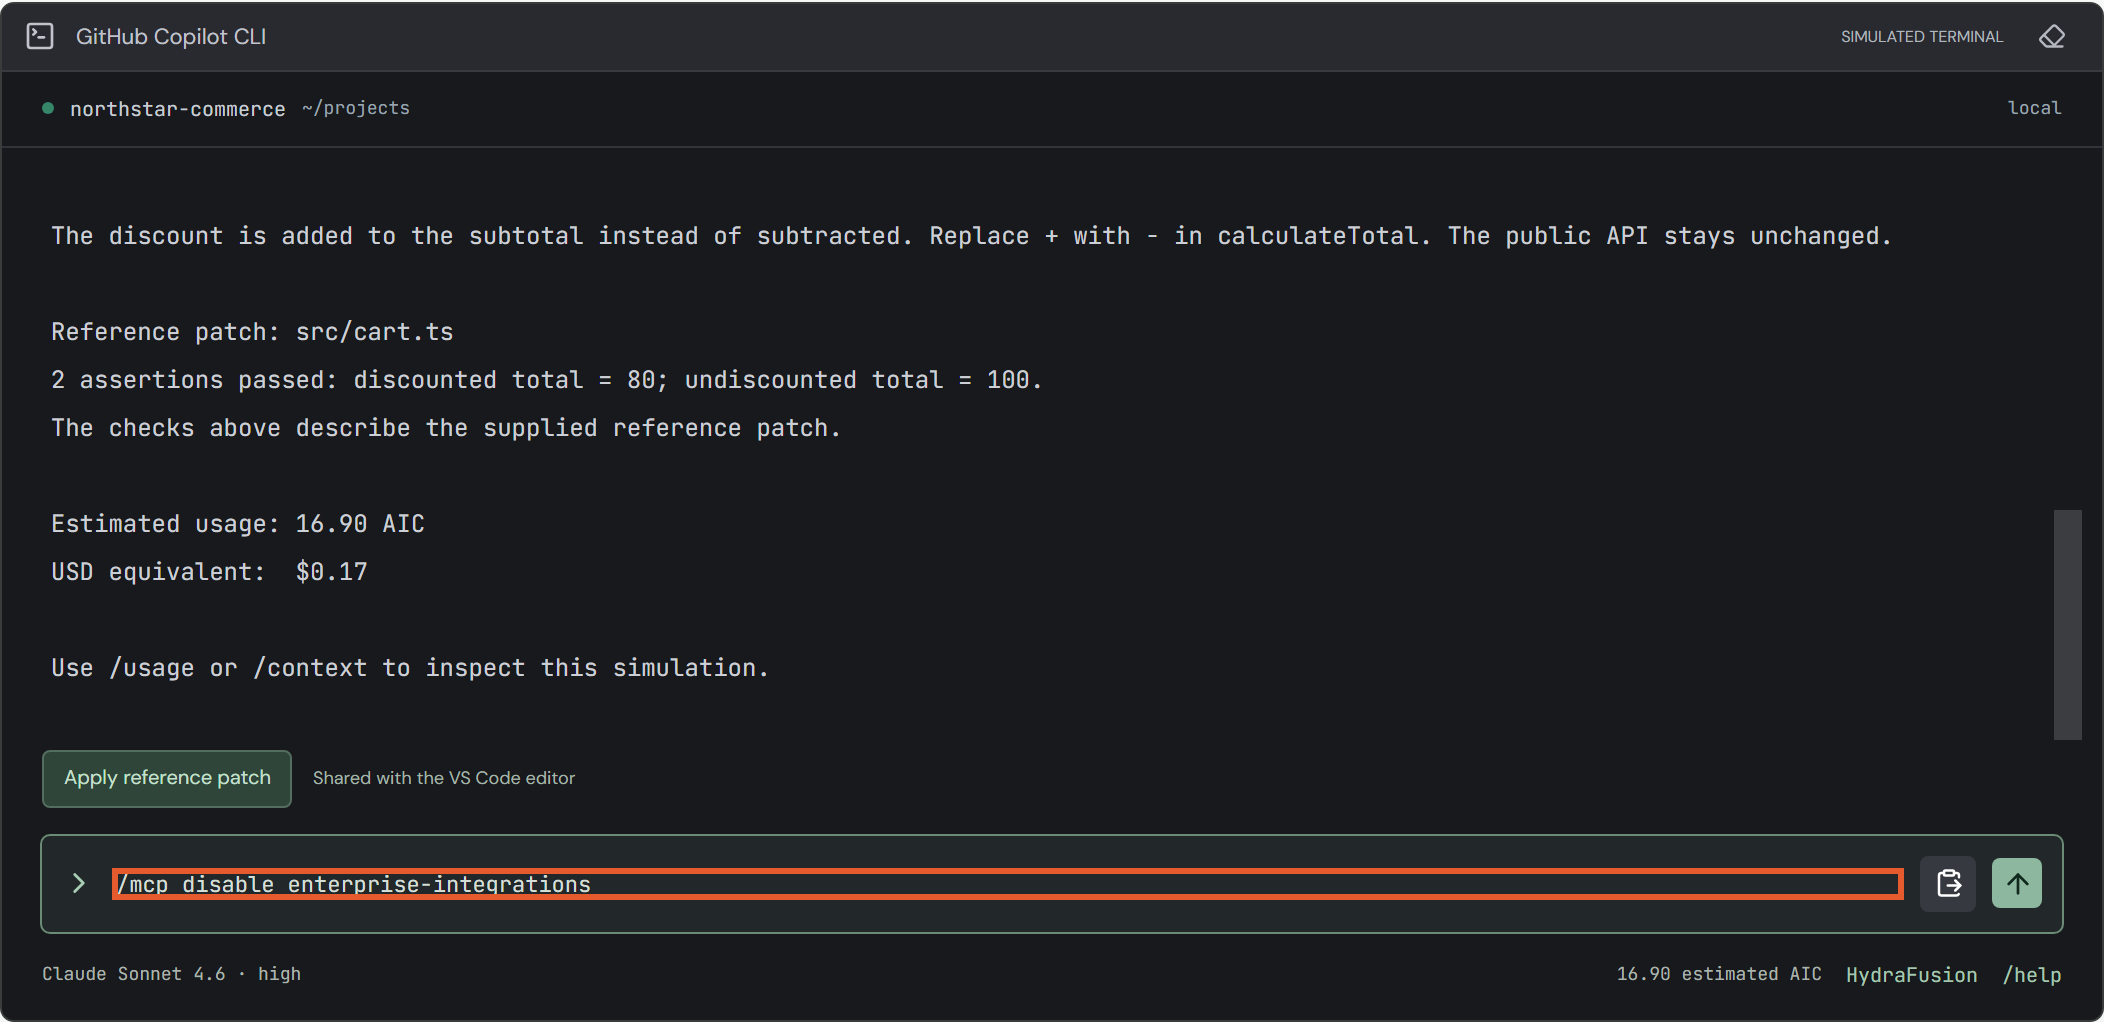Screen dimensions: 2104x1022
Task: Click the ~/projects path text
Action: (356, 108)
